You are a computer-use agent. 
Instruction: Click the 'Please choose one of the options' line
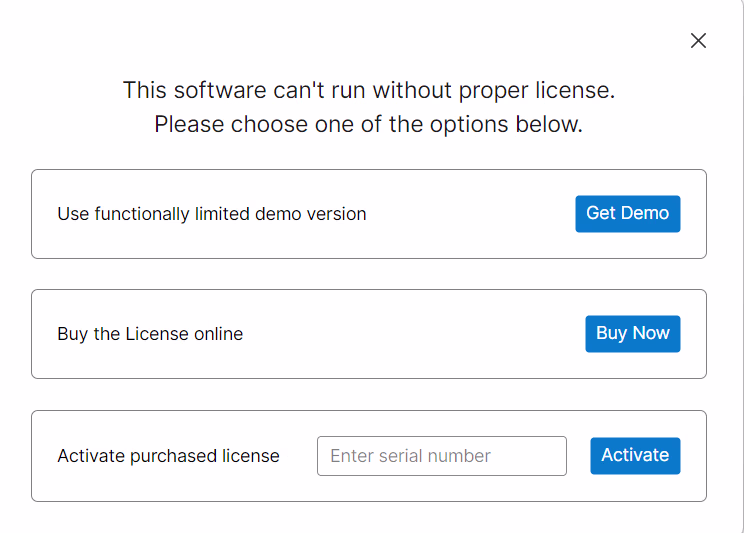pos(369,124)
